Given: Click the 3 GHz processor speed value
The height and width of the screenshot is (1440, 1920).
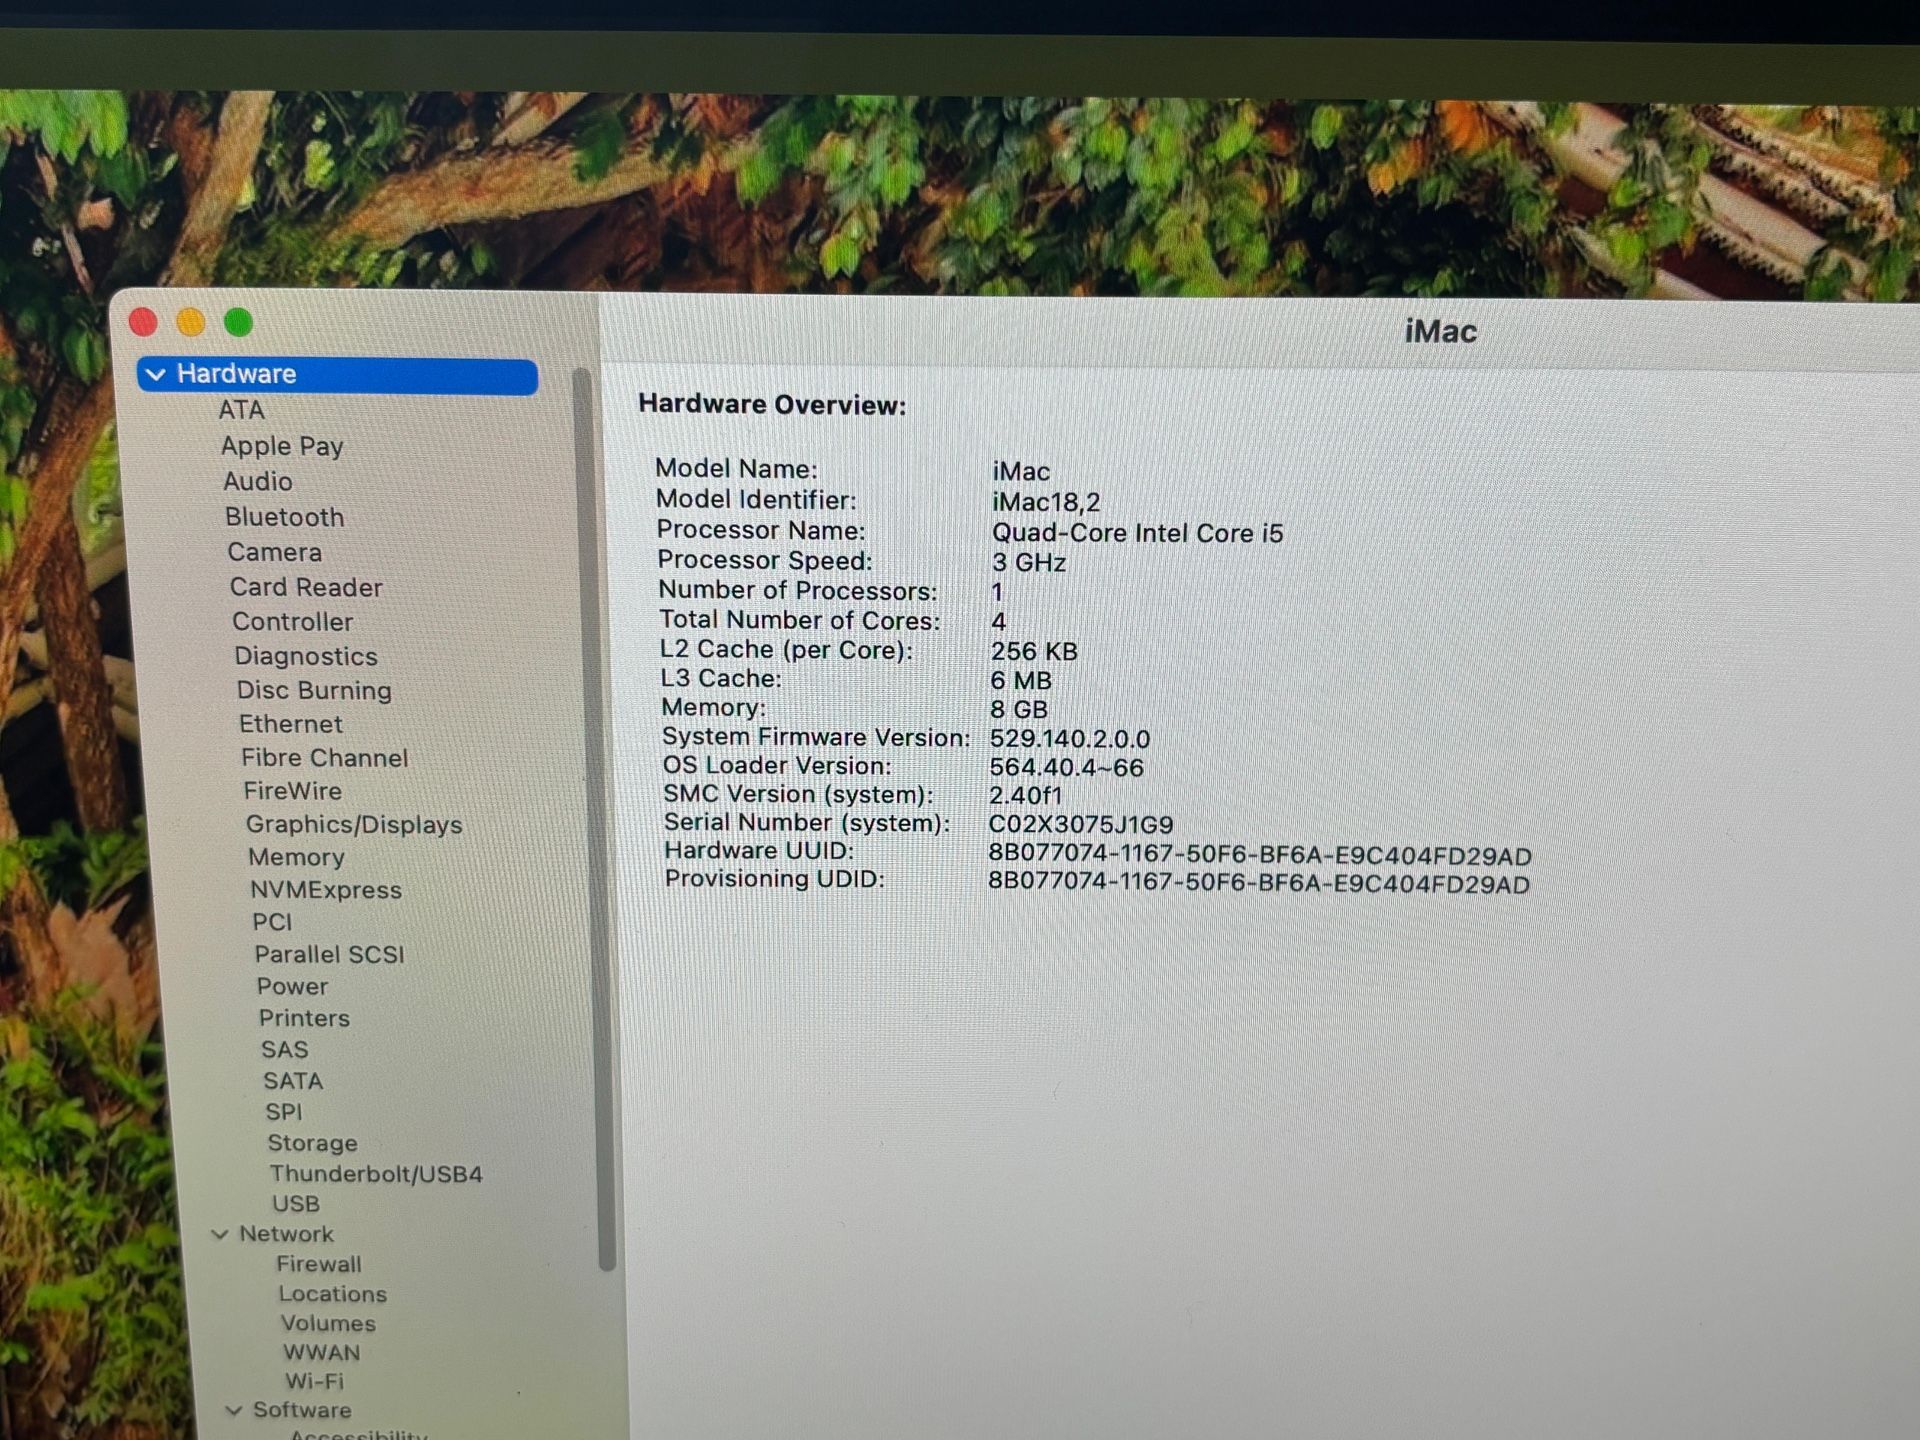Looking at the screenshot, I should [x=1029, y=563].
